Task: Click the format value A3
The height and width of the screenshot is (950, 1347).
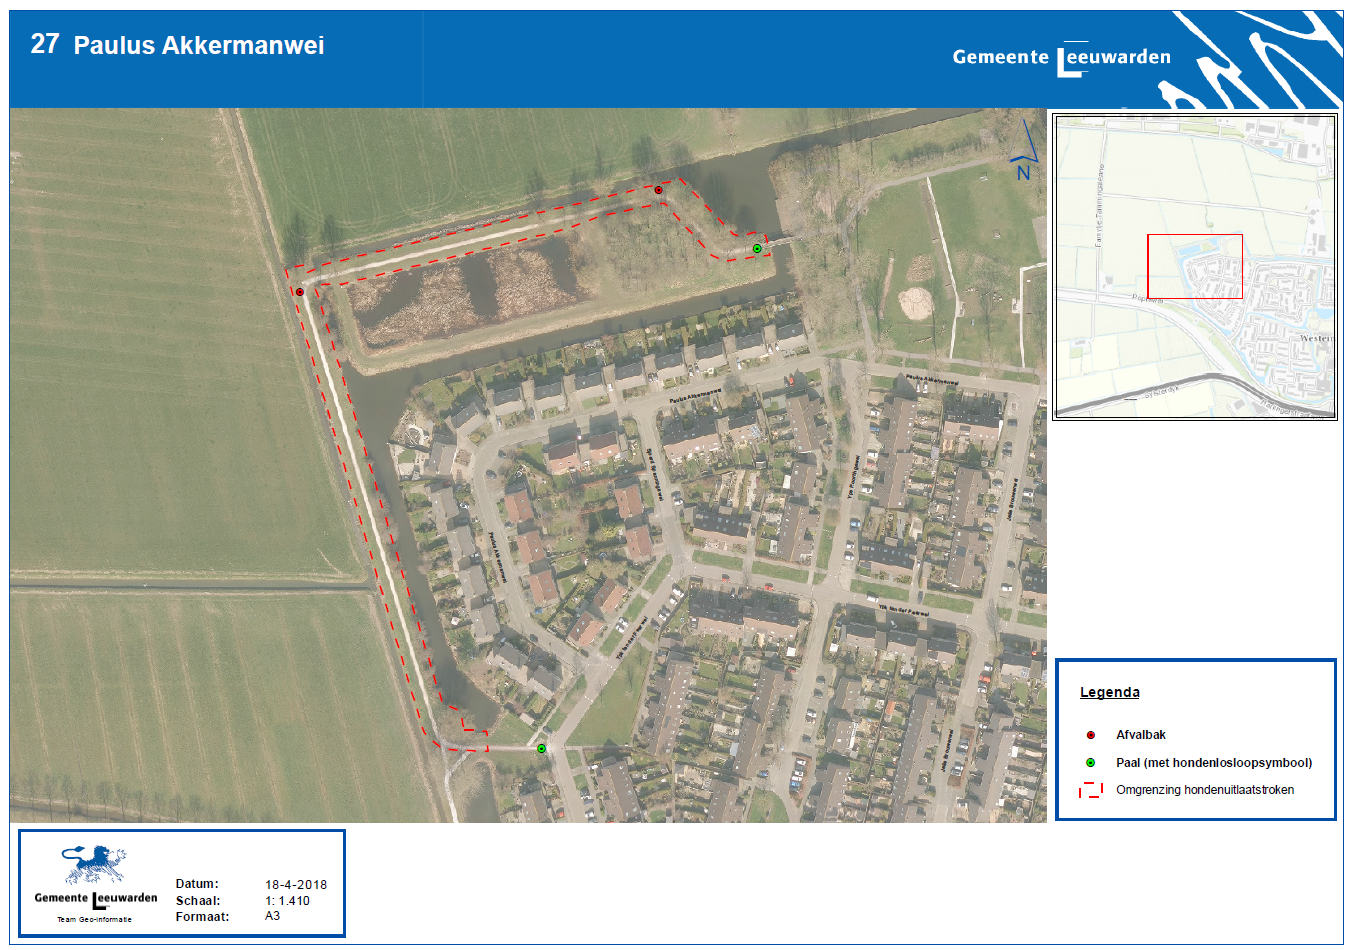Action: [x=273, y=916]
